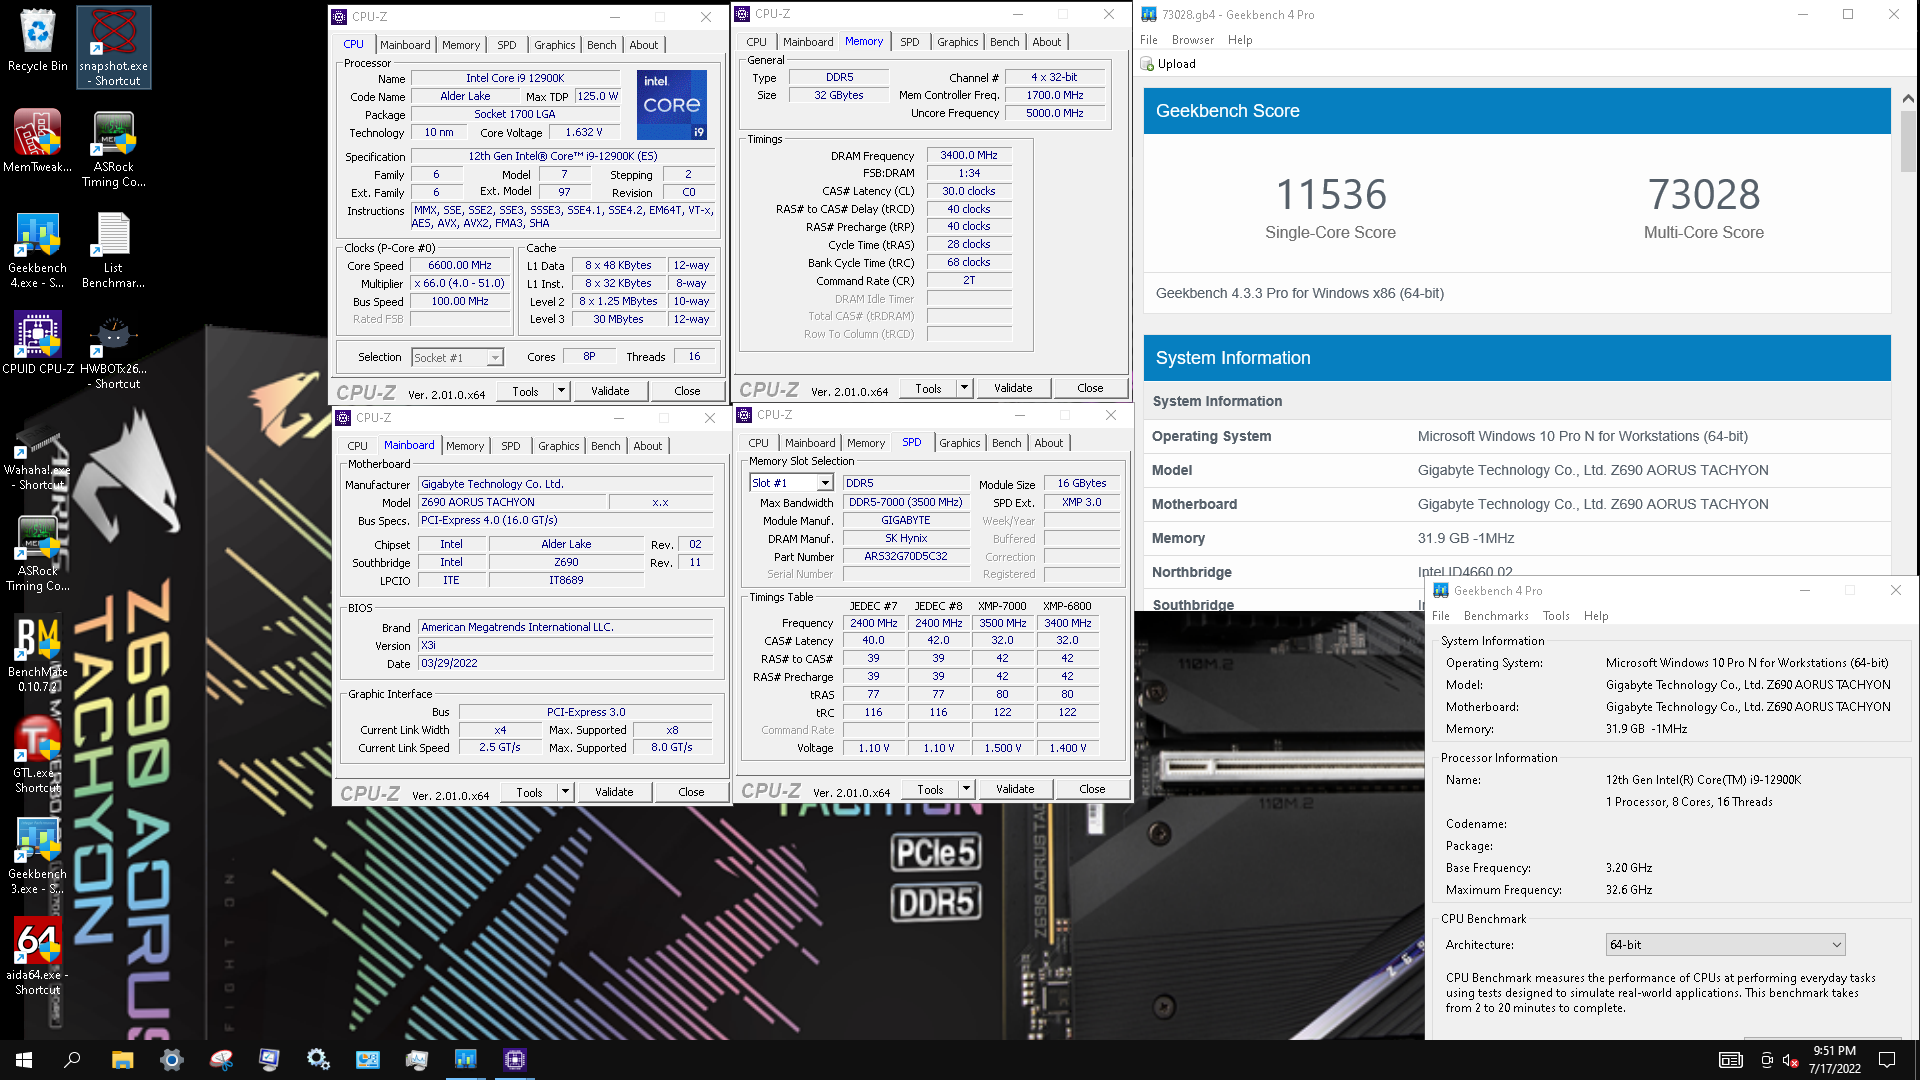Open About tab in CPU-Z SPD window
The width and height of the screenshot is (1920, 1080).
coord(1048,443)
